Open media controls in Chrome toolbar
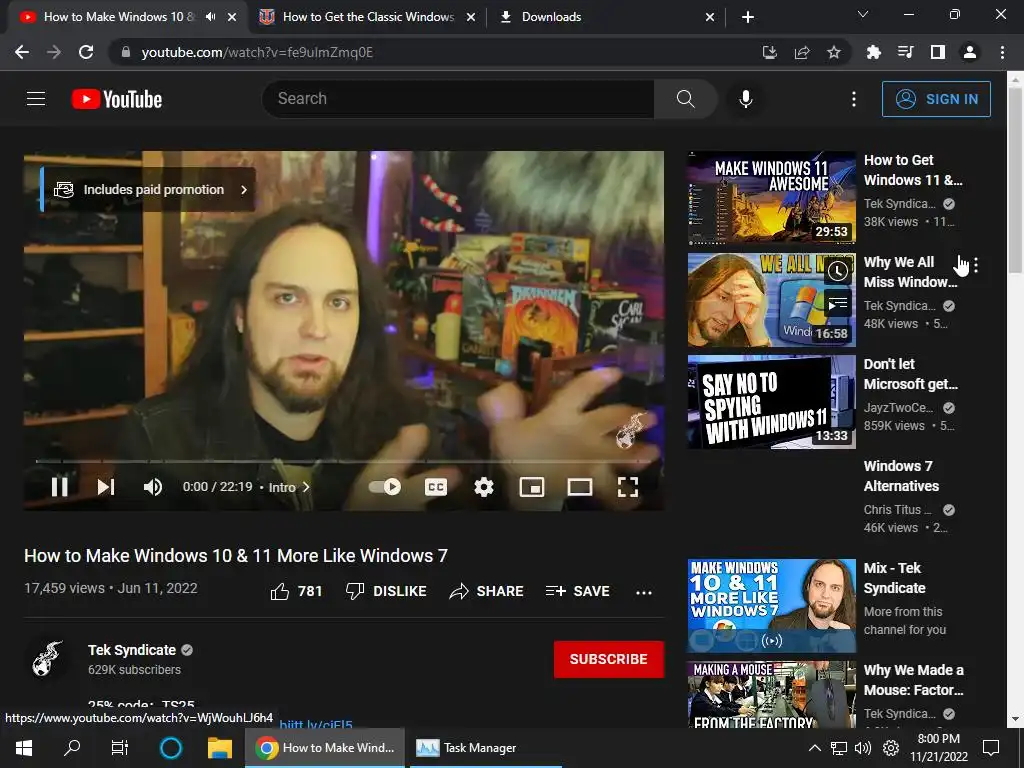 click(x=905, y=52)
